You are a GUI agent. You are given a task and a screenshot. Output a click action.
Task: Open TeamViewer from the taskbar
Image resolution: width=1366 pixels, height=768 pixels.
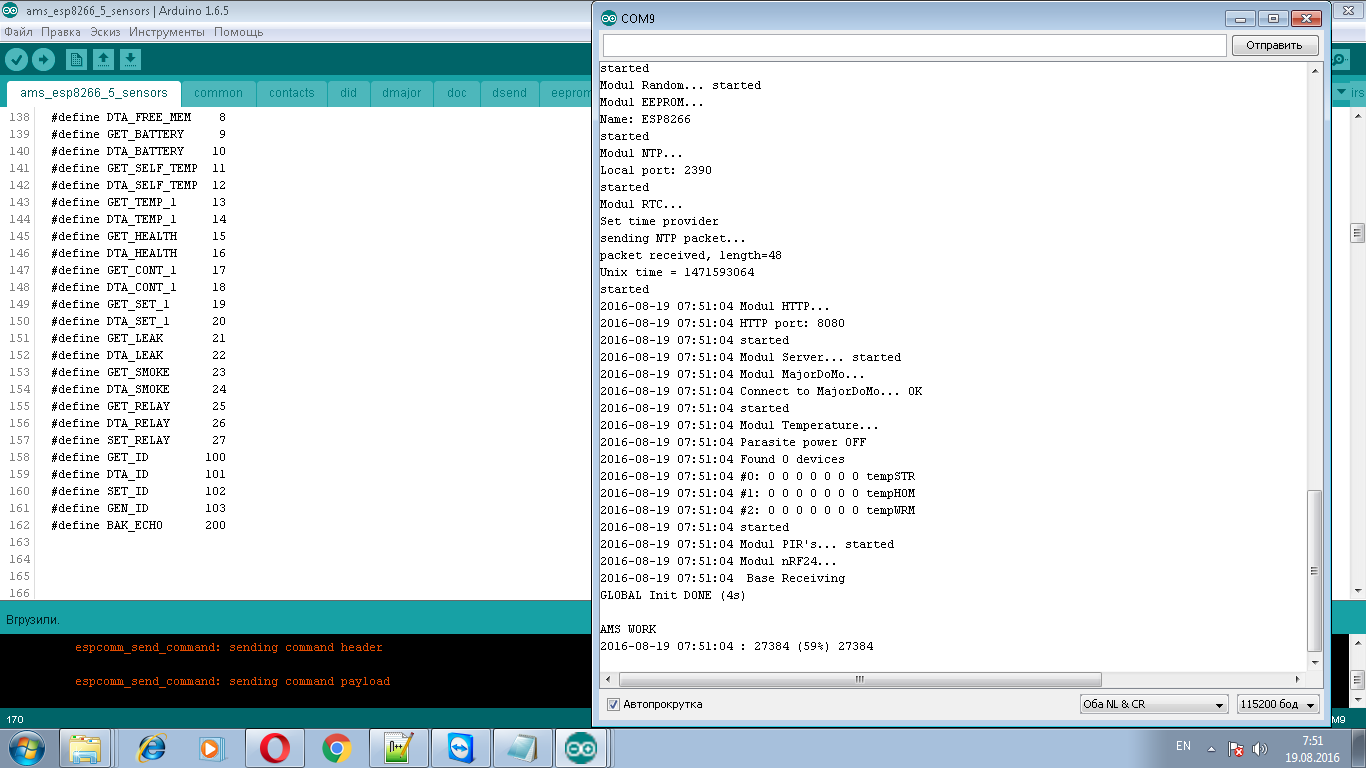pos(460,748)
